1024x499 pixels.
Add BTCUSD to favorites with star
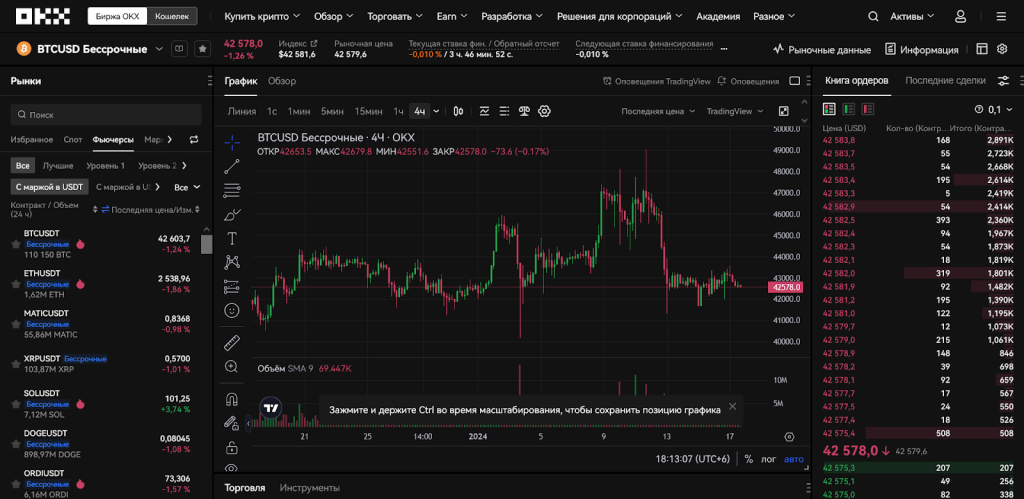[202, 49]
